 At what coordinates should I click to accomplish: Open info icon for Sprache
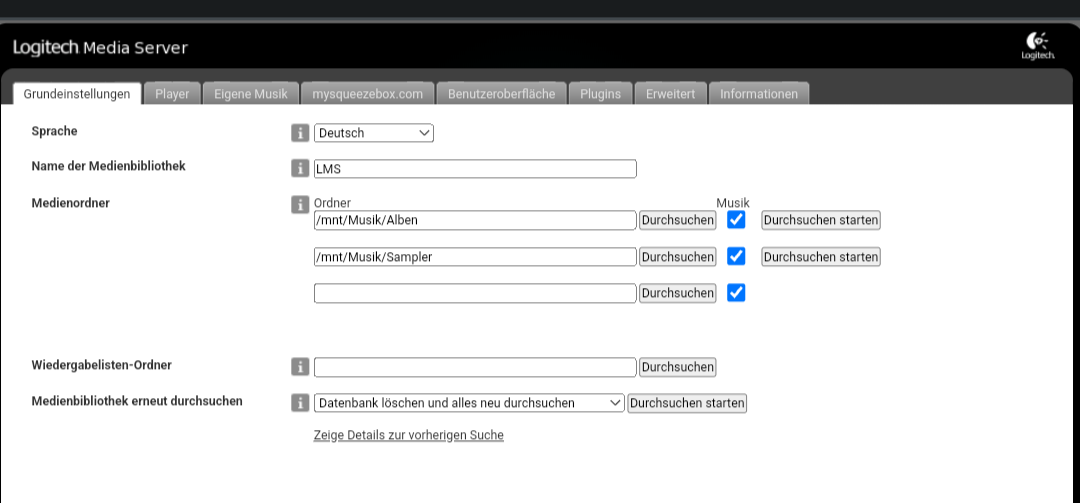point(300,133)
